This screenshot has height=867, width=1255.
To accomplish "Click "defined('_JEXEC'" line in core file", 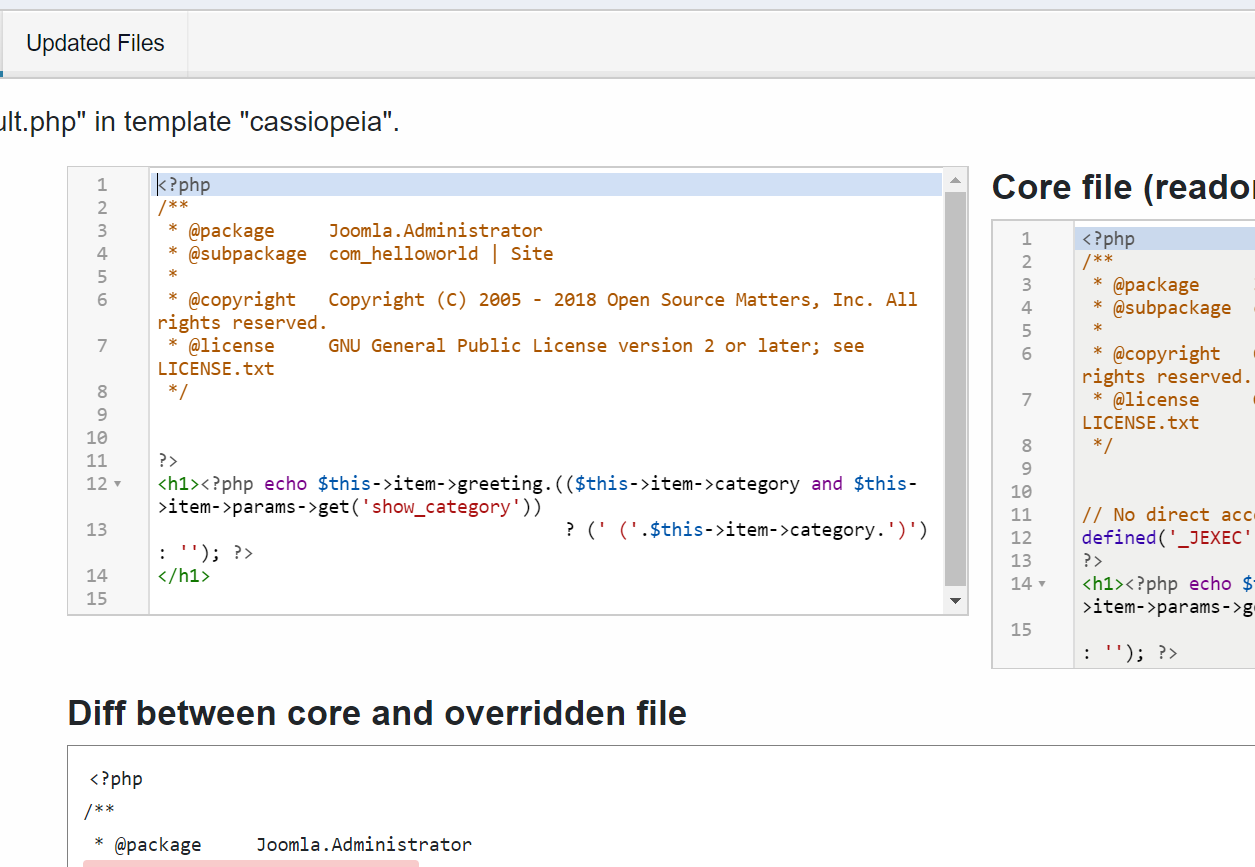I will [1168, 538].
